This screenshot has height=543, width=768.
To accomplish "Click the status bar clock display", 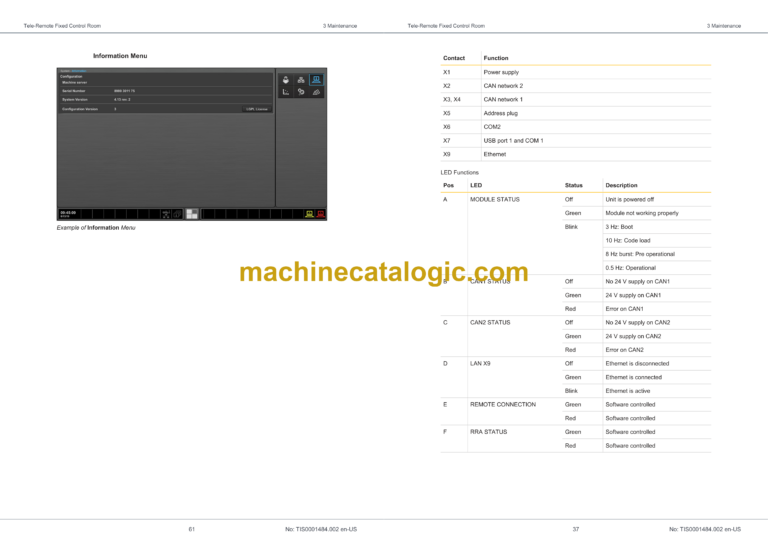I will 68,213.
